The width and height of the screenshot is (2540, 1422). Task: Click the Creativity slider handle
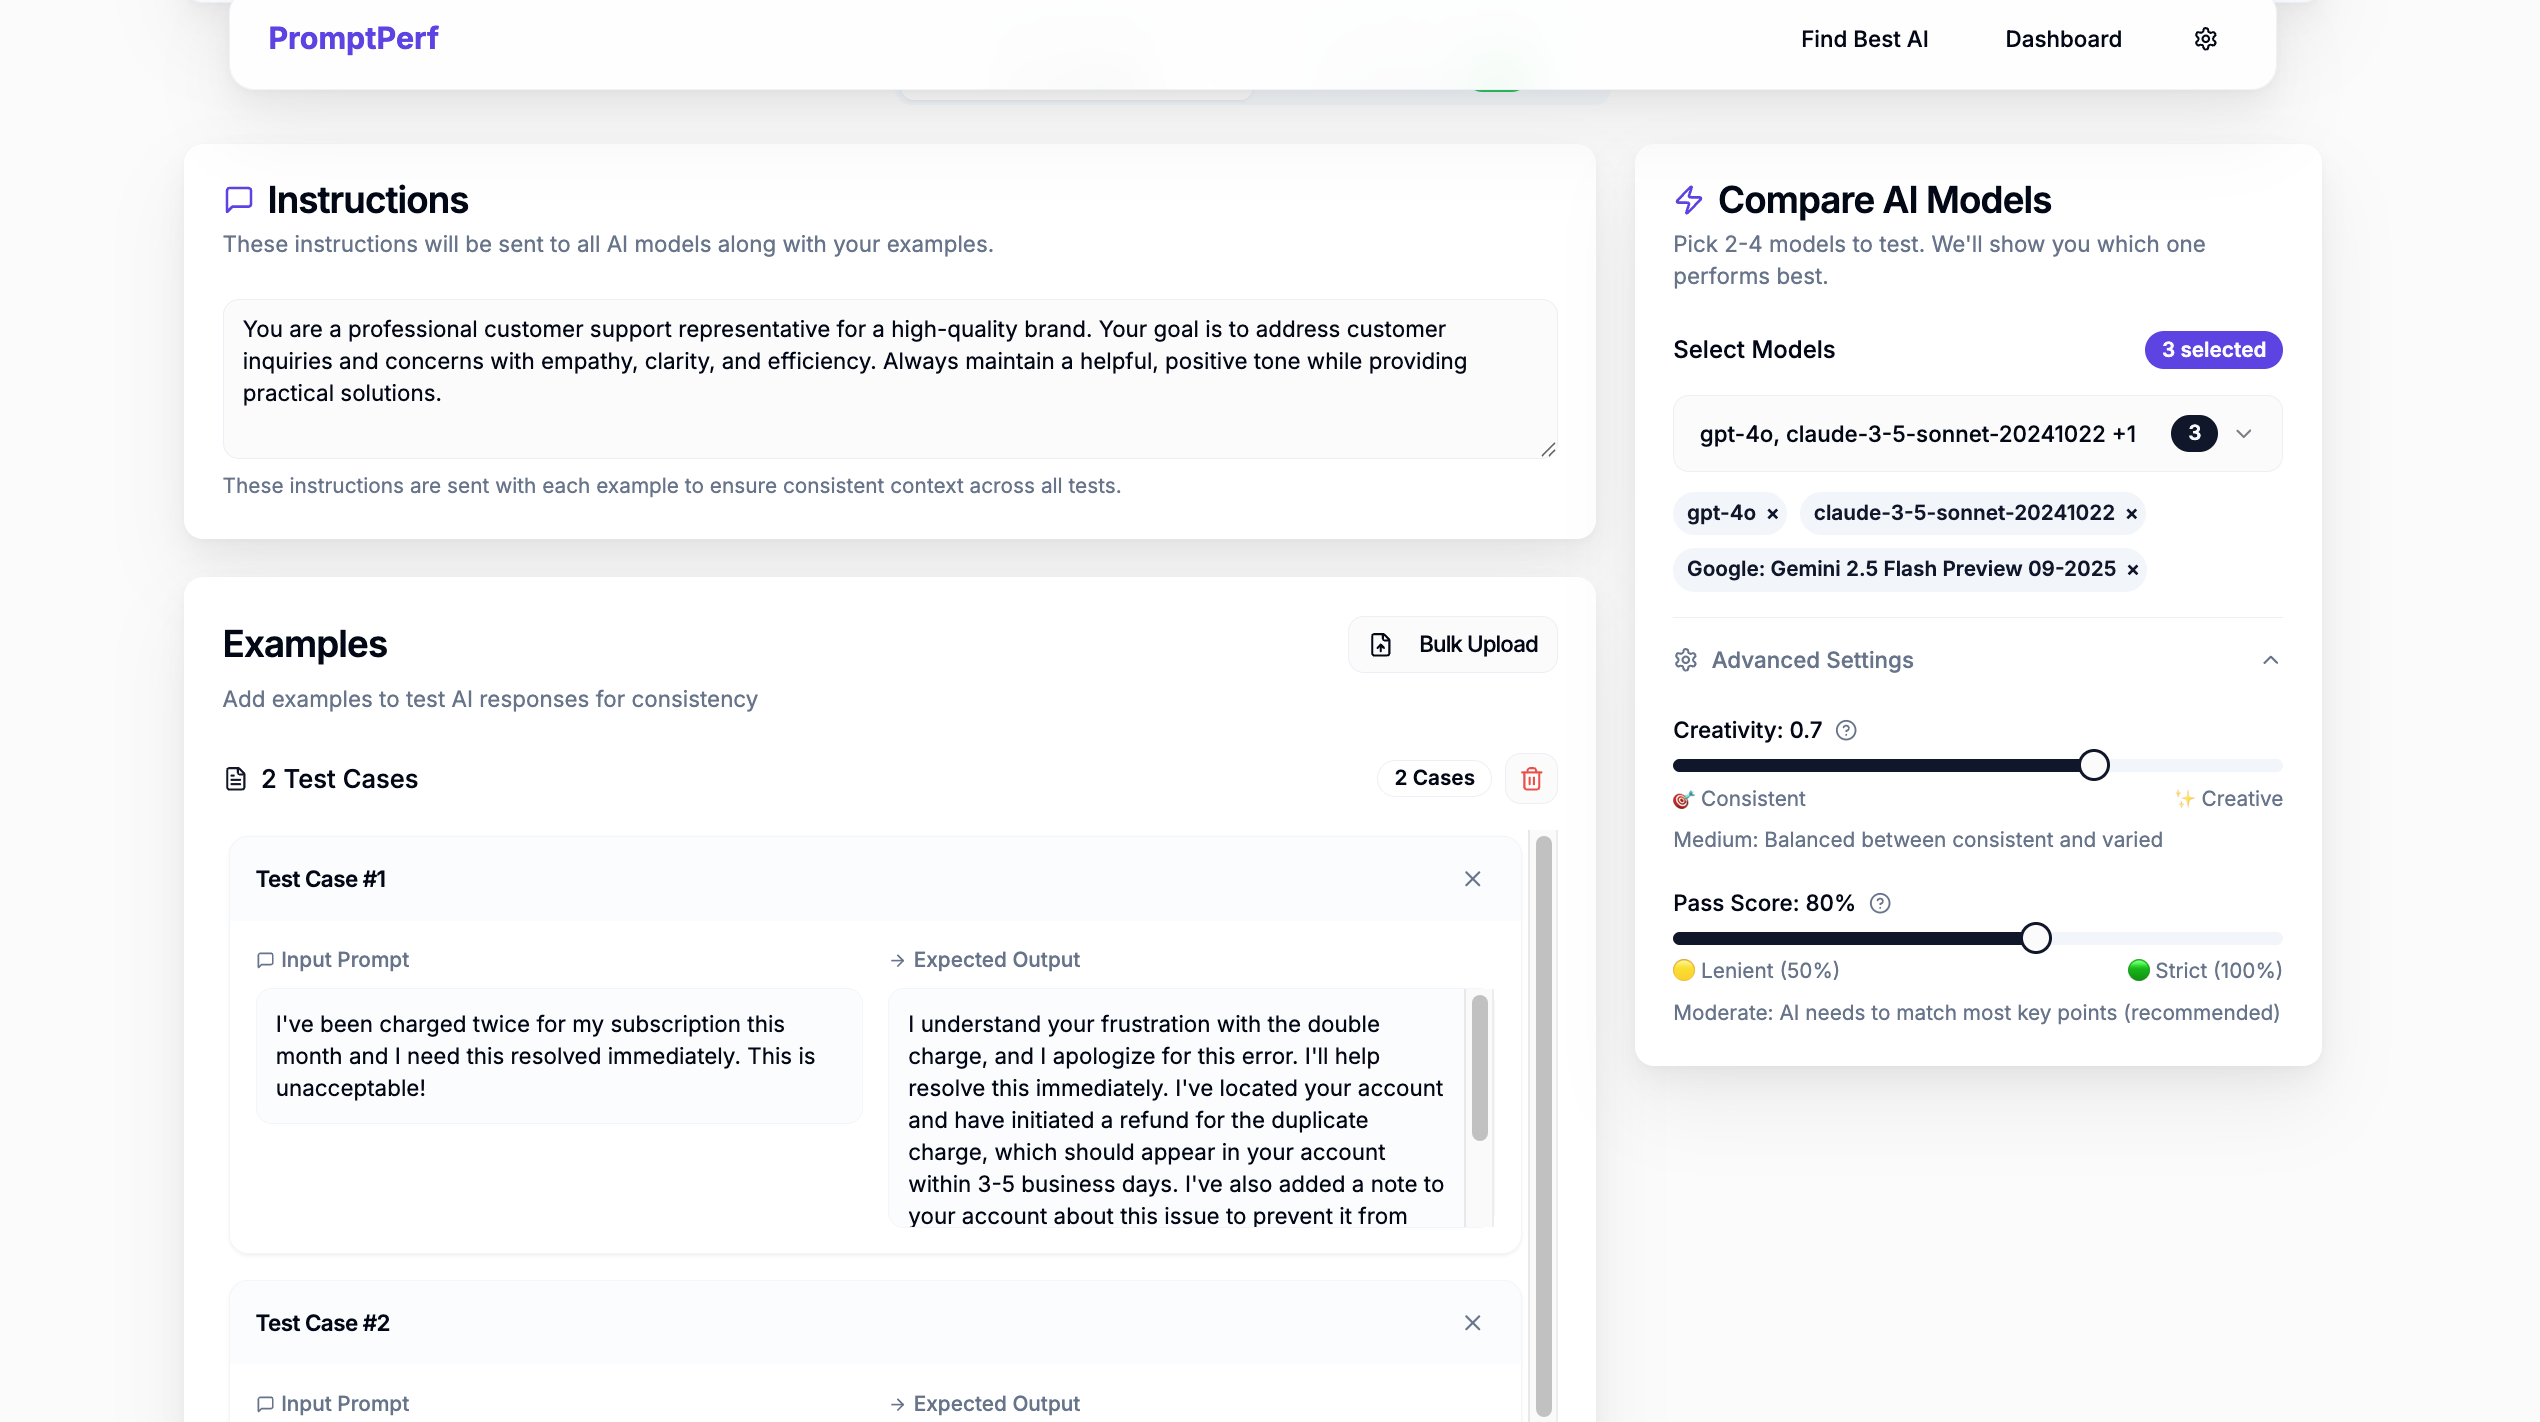tap(2093, 765)
